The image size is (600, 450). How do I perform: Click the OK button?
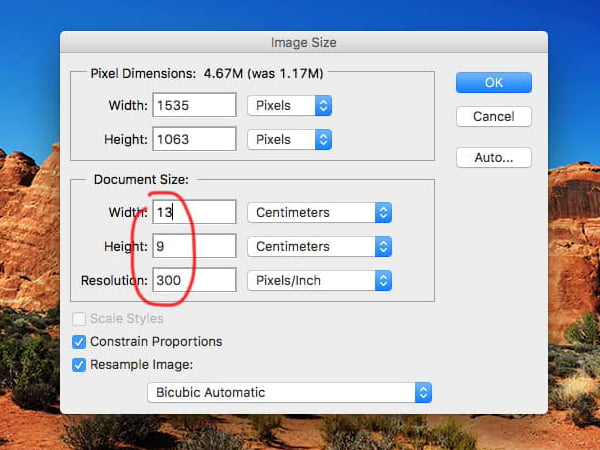494,82
